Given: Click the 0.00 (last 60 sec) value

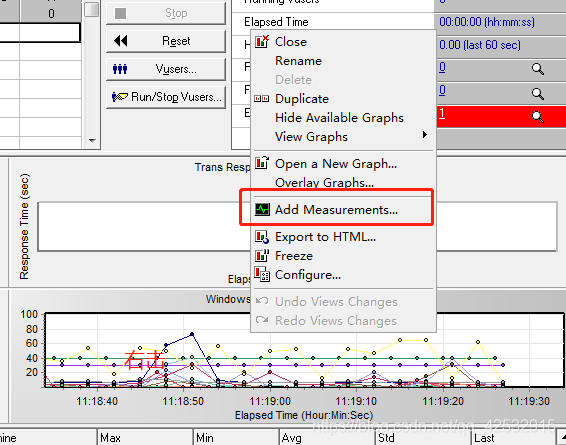Looking at the screenshot, I should [480, 45].
